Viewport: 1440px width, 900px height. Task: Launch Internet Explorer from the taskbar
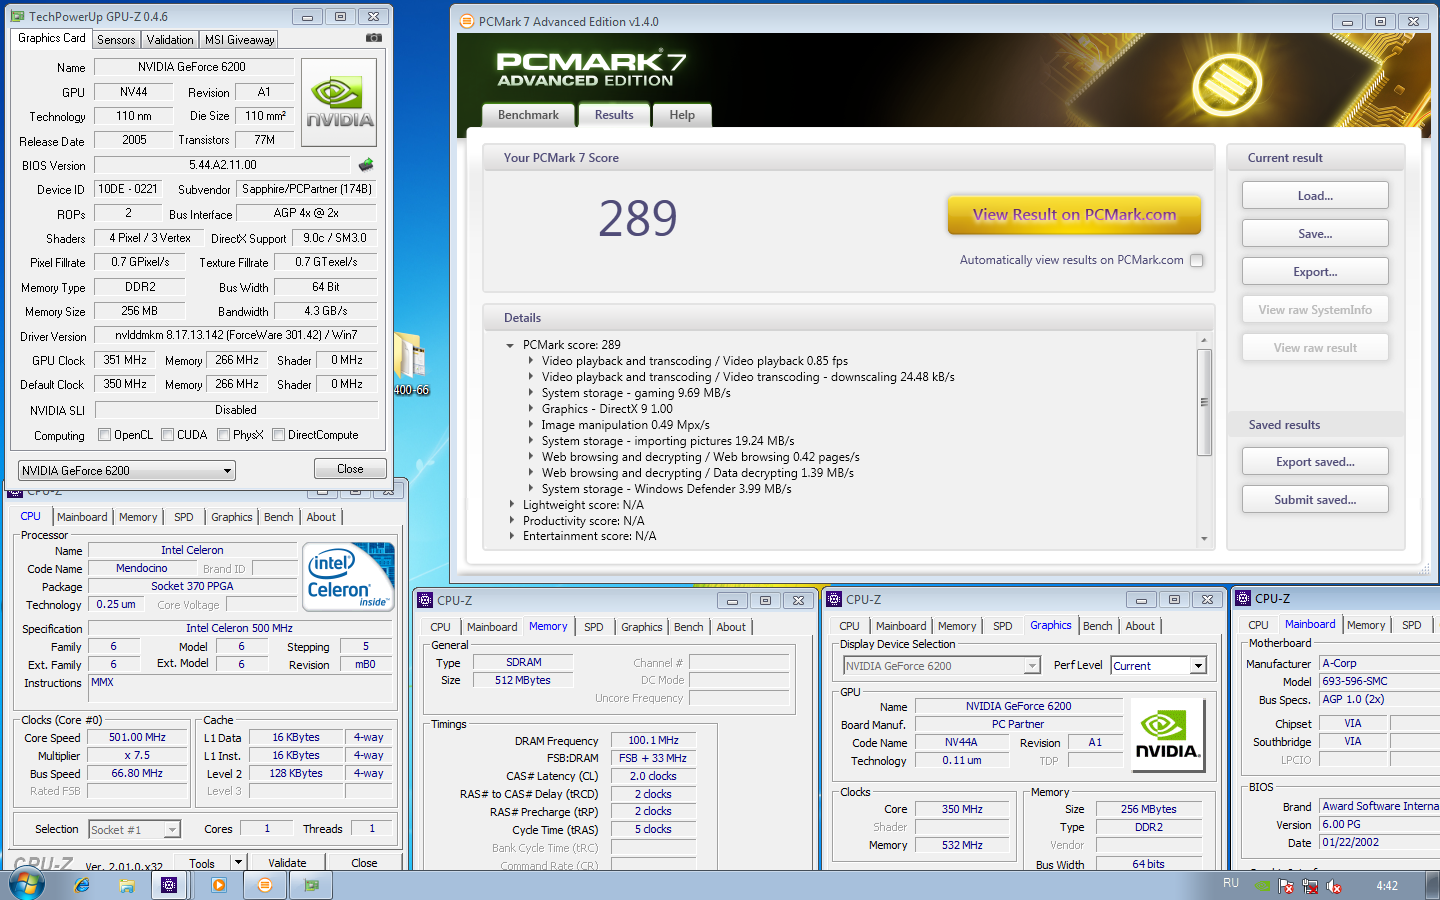point(82,885)
